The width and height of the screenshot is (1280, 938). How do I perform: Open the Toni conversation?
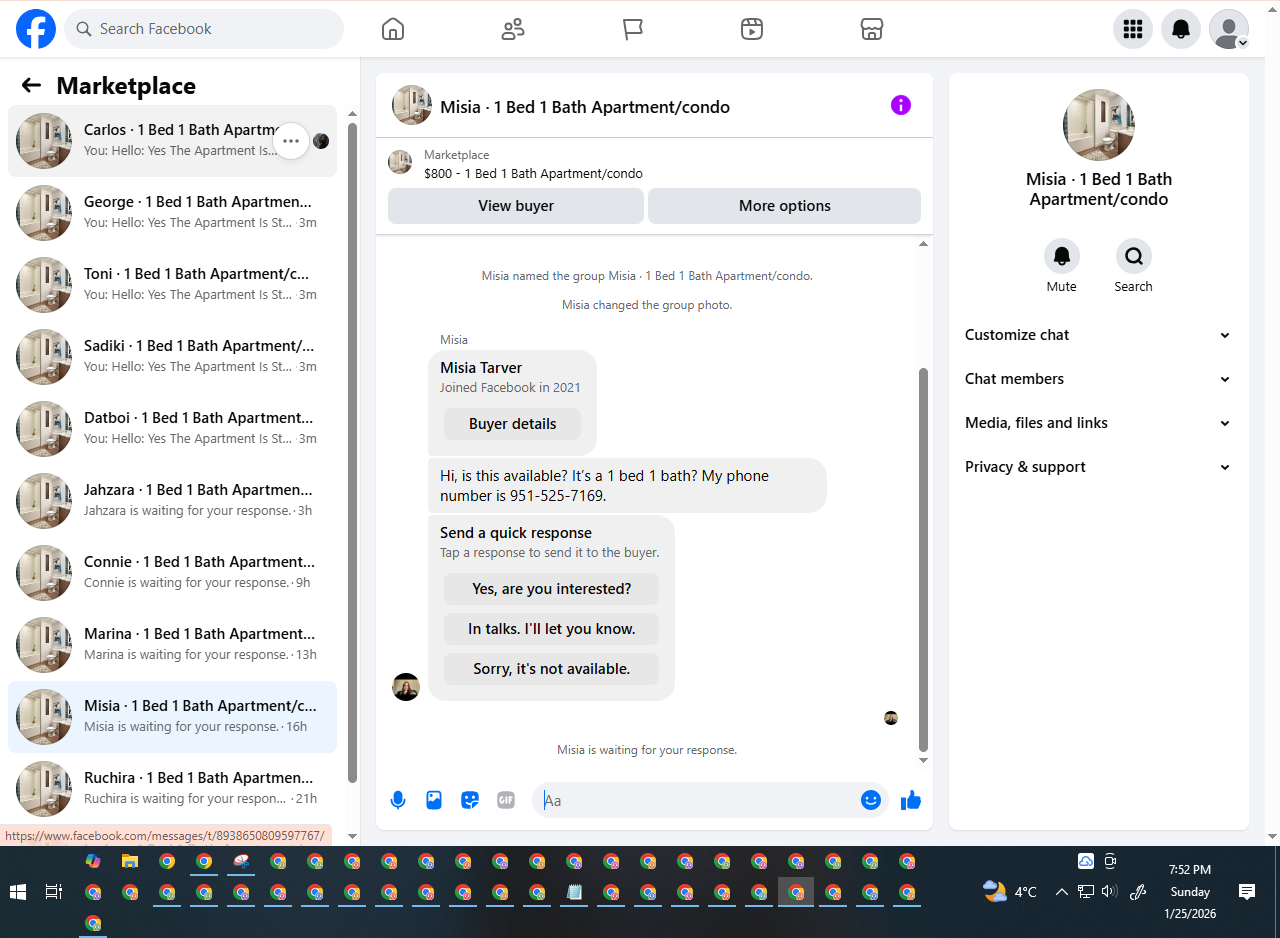coord(172,285)
